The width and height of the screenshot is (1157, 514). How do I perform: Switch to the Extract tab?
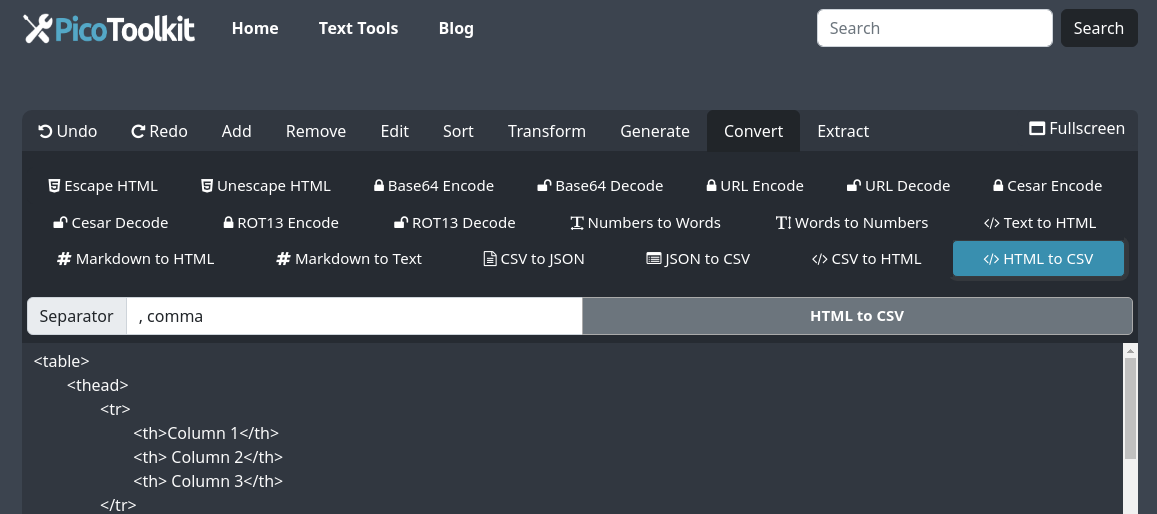tap(843, 131)
